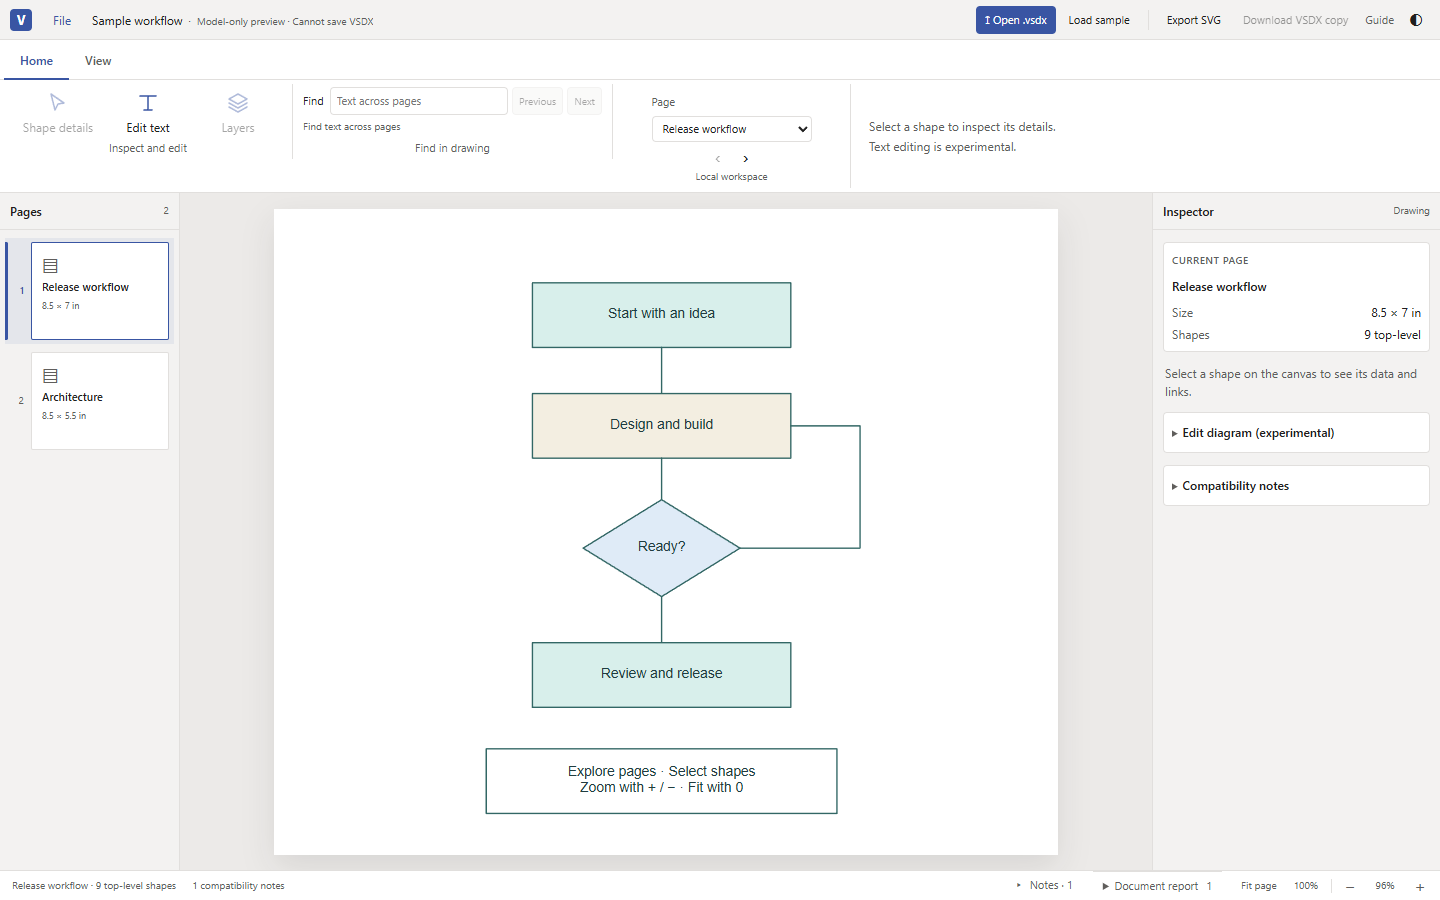Click the Sample workflow document title
Viewport: 1440px width, 900px height.
[137, 20]
